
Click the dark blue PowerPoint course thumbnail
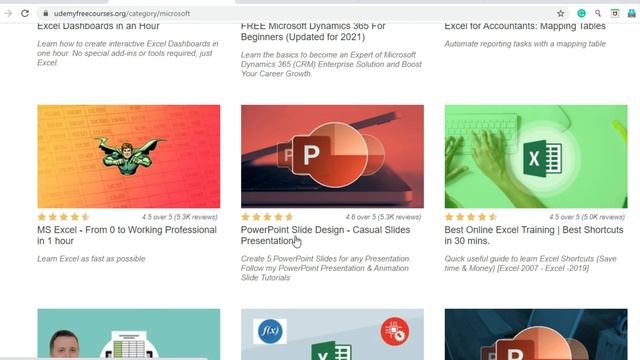click(x=536, y=334)
